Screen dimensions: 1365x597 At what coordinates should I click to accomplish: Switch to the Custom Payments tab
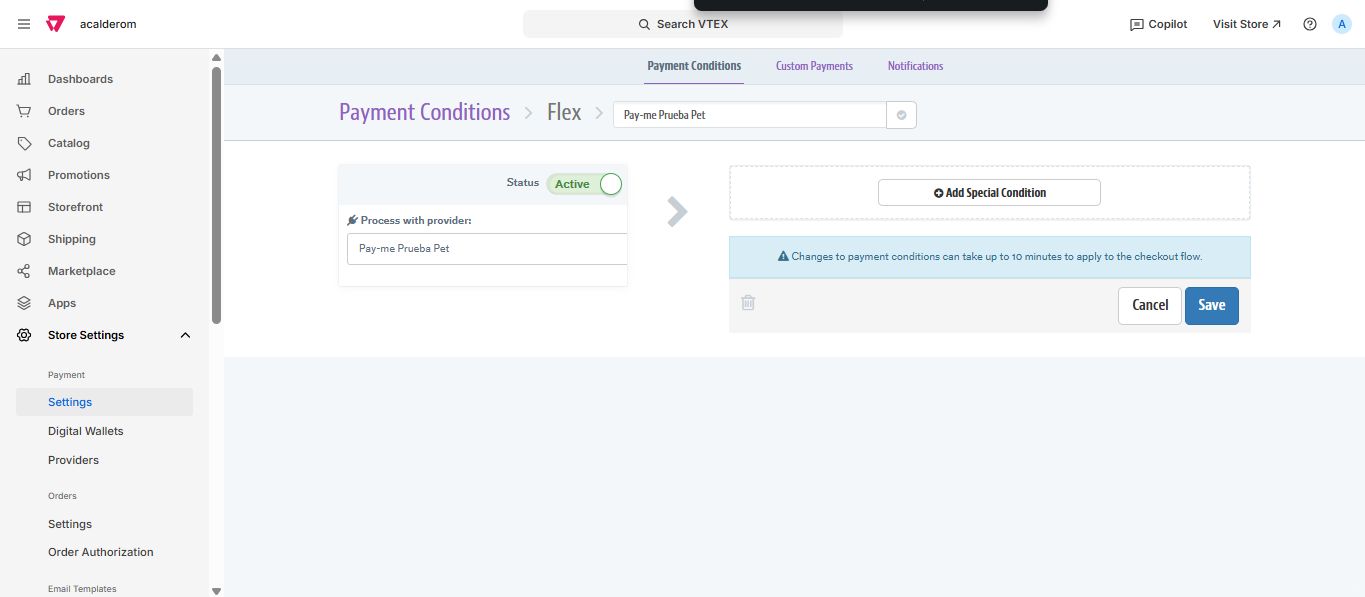(814, 66)
